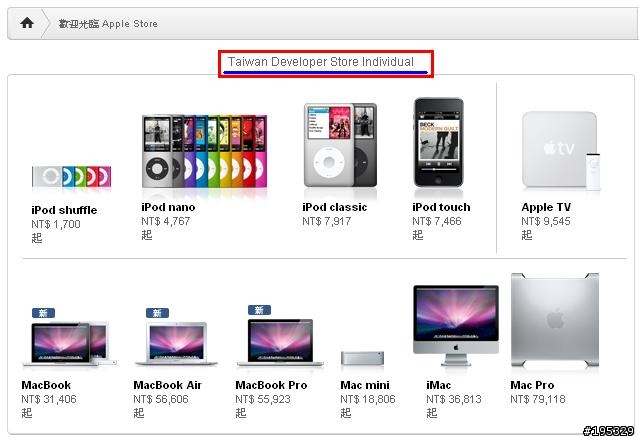The width and height of the screenshot is (639, 439).
Task: Click the price NT$ 1,700
Action: pos(56,224)
